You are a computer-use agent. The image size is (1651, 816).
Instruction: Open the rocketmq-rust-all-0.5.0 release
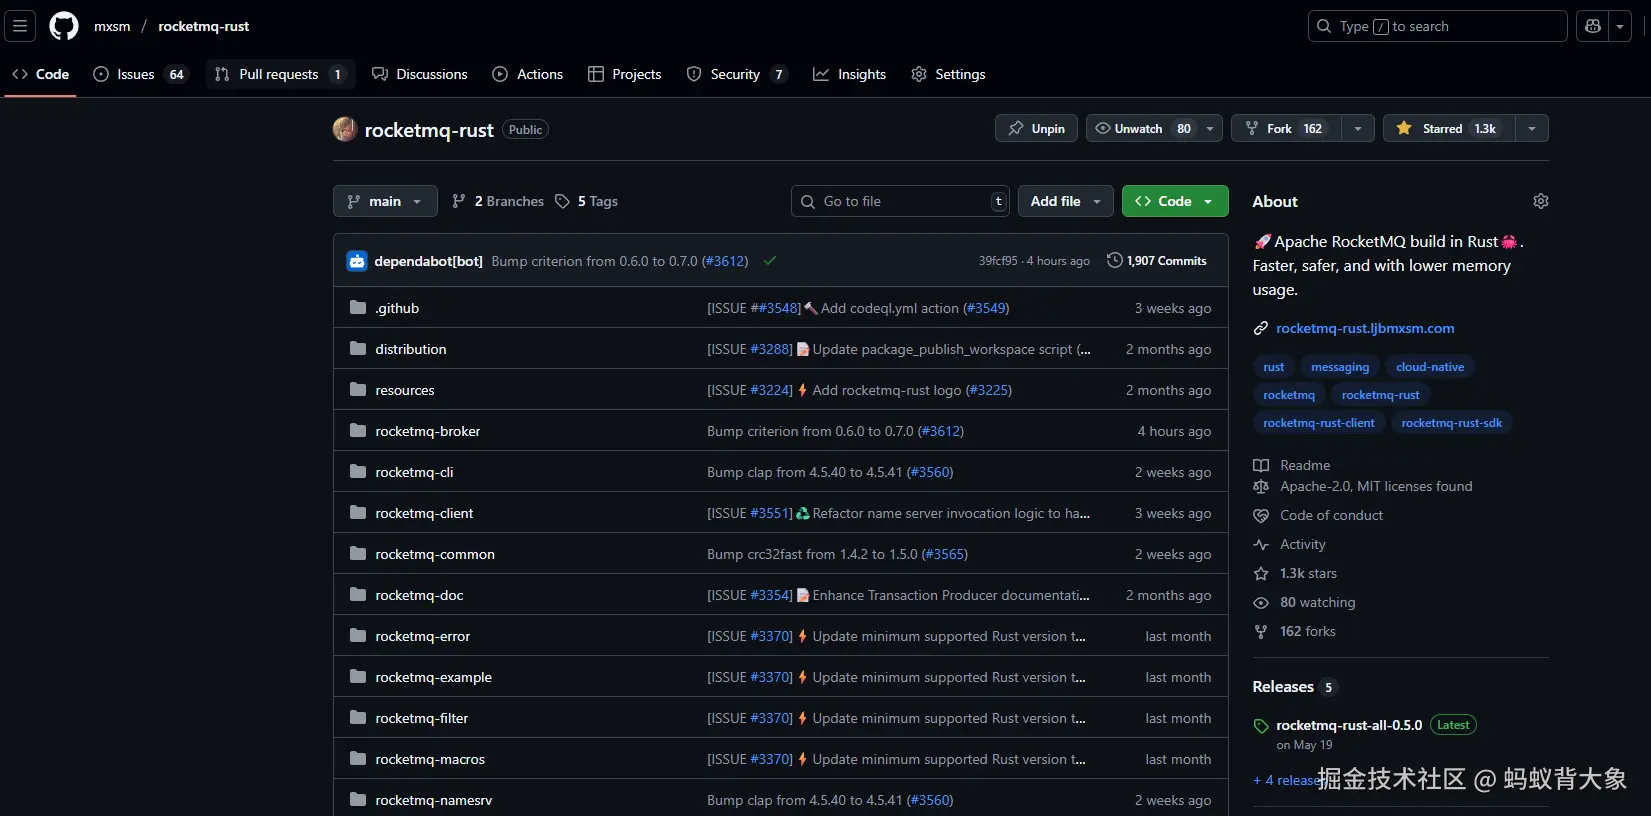click(x=1349, y=725)
